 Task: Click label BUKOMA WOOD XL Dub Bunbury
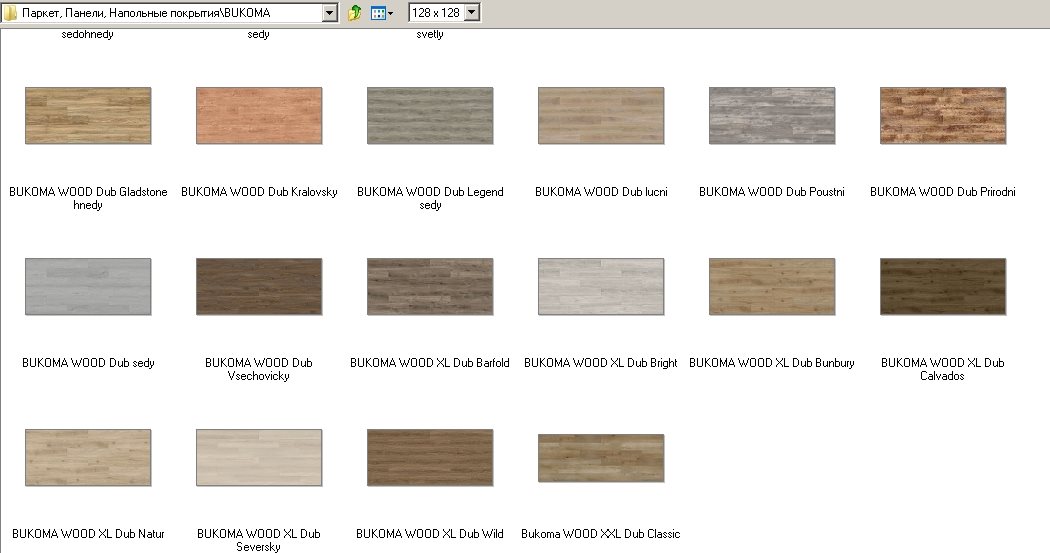pyautogui.click(x=772, y=363)
